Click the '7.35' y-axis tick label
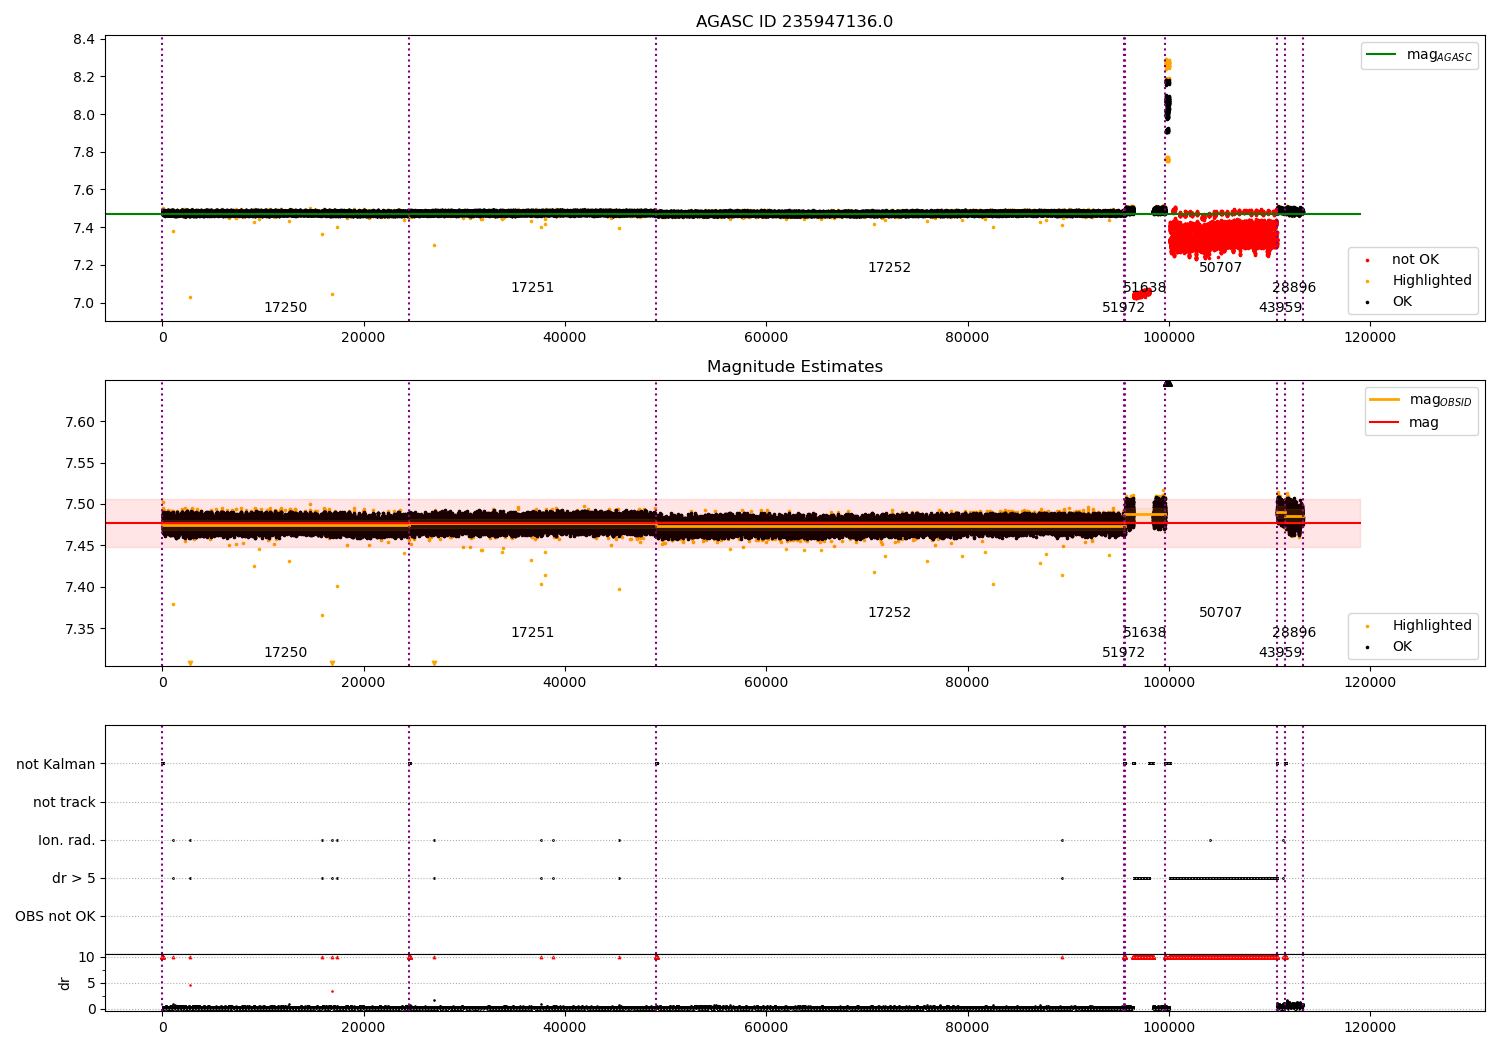 point(81,629)
